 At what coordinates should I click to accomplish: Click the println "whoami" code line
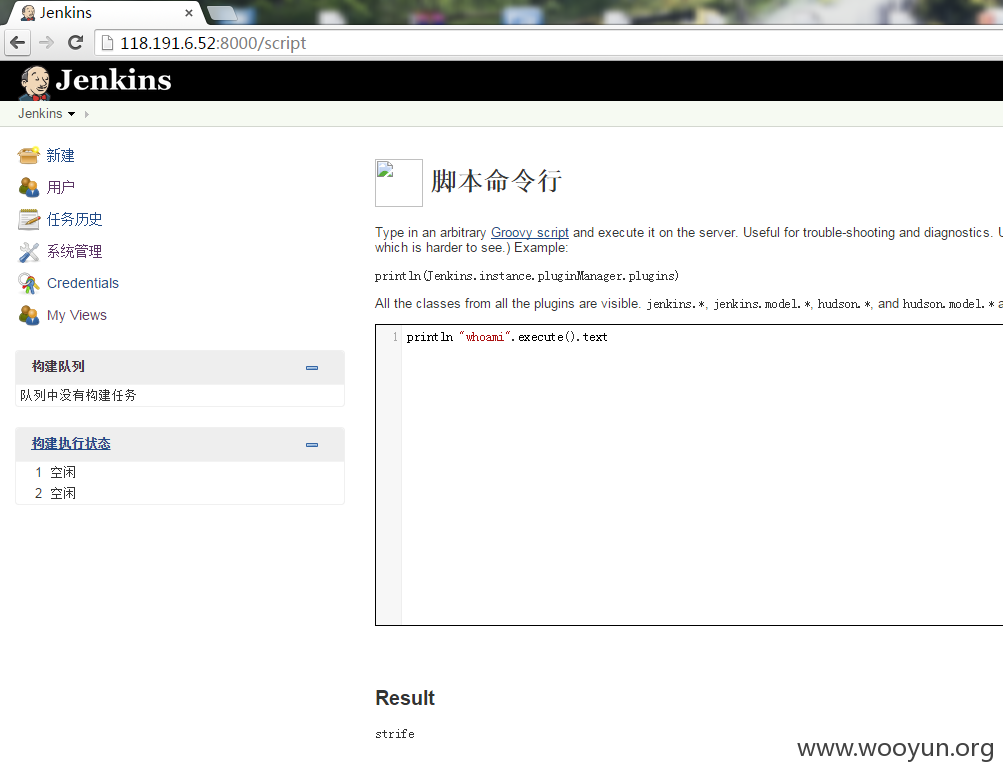507,337
